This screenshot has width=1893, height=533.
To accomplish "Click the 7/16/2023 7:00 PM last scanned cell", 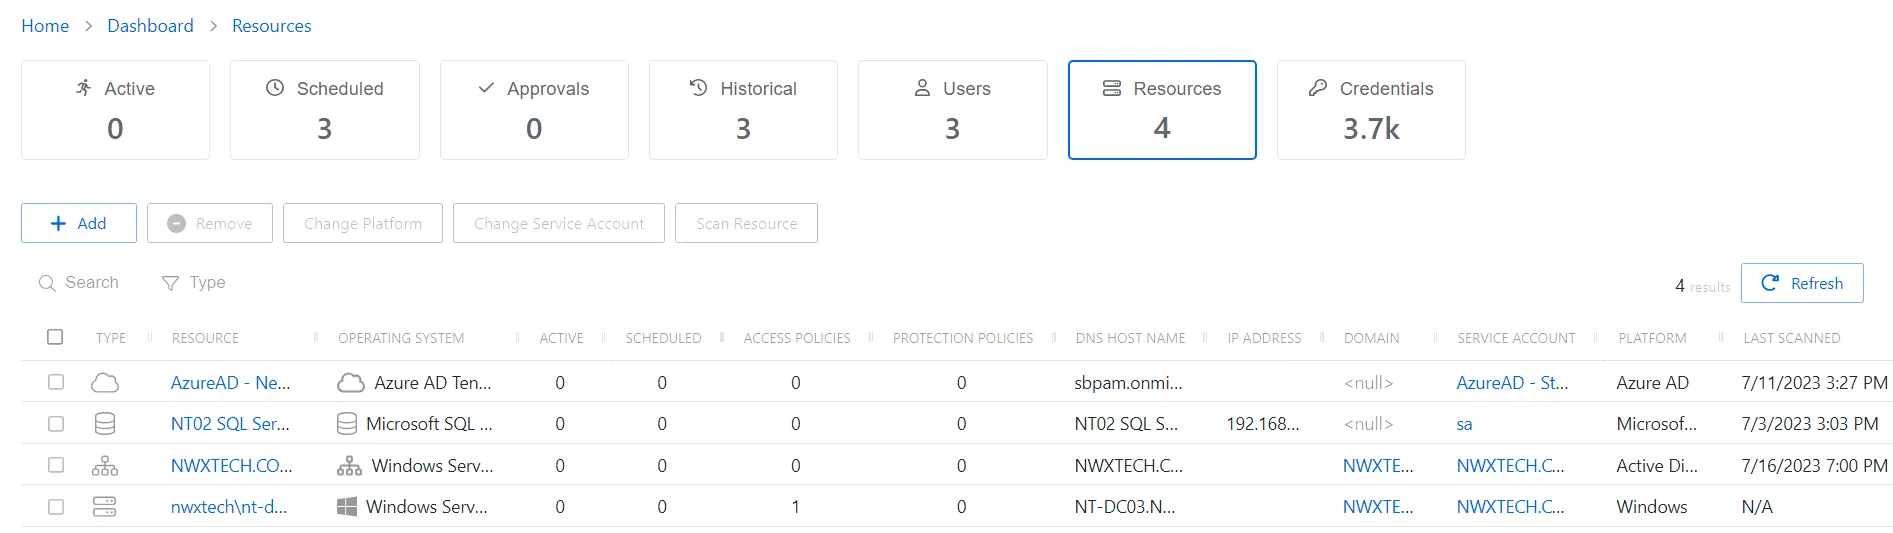I will tap(1814, 466).
